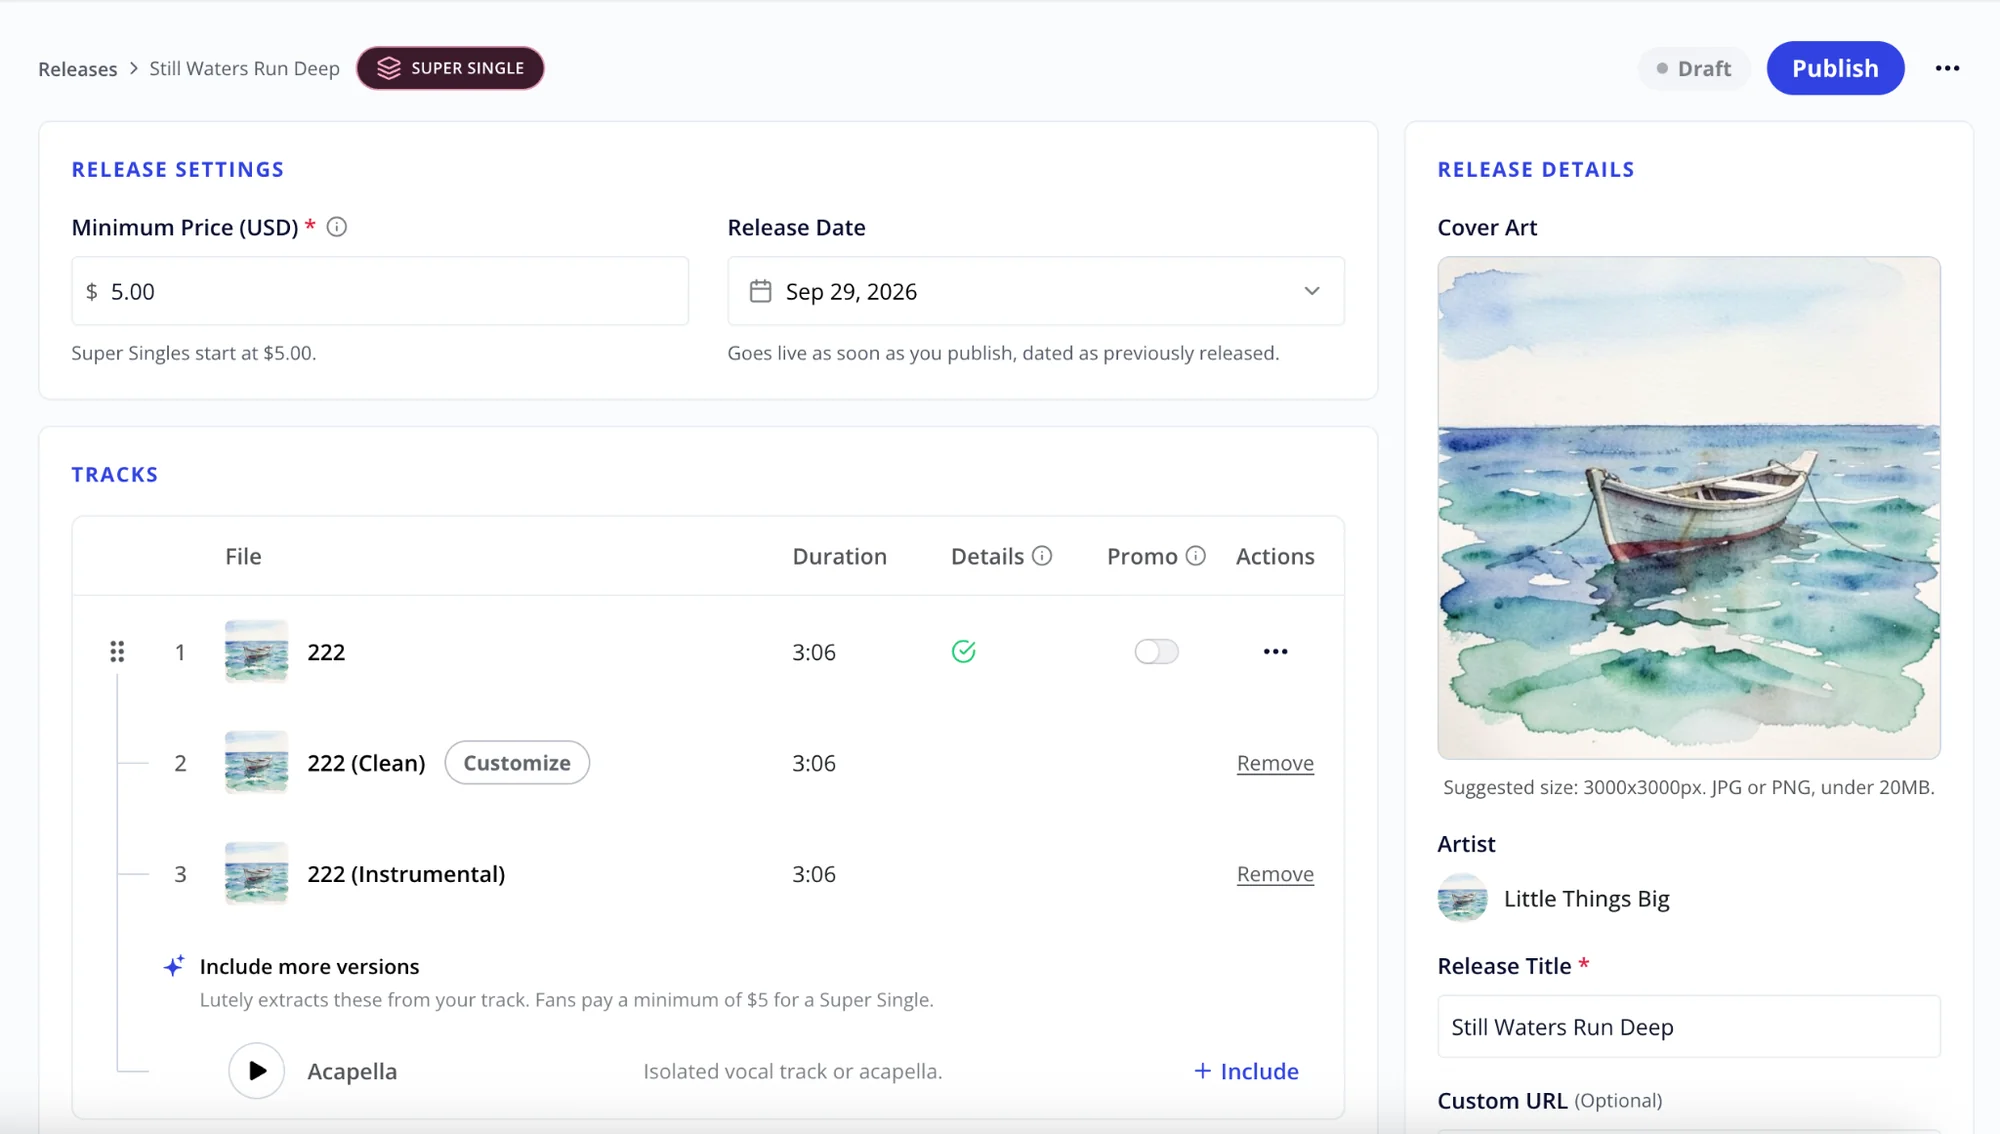
Task: Open the three-dot actions menu for track 222
Action: (1275, 652)
